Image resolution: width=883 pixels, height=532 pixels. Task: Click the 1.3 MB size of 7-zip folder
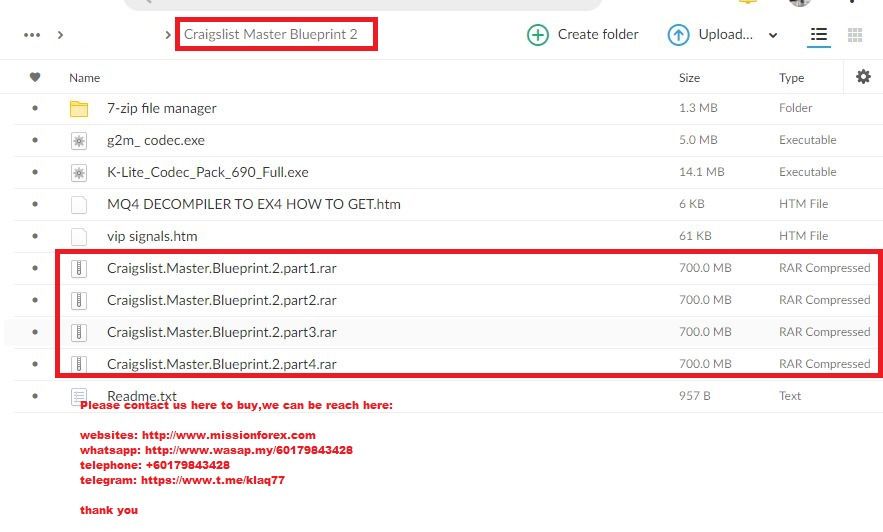(698, 108)
